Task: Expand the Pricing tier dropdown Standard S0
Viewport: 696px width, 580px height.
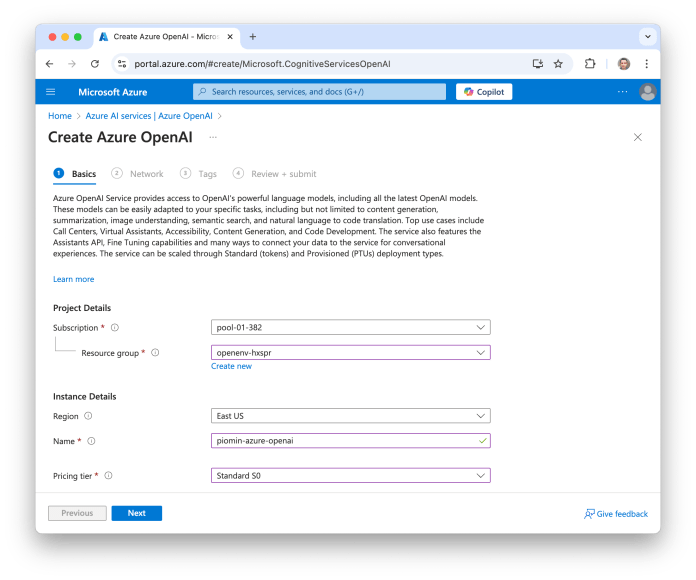Action: [351, 476]
